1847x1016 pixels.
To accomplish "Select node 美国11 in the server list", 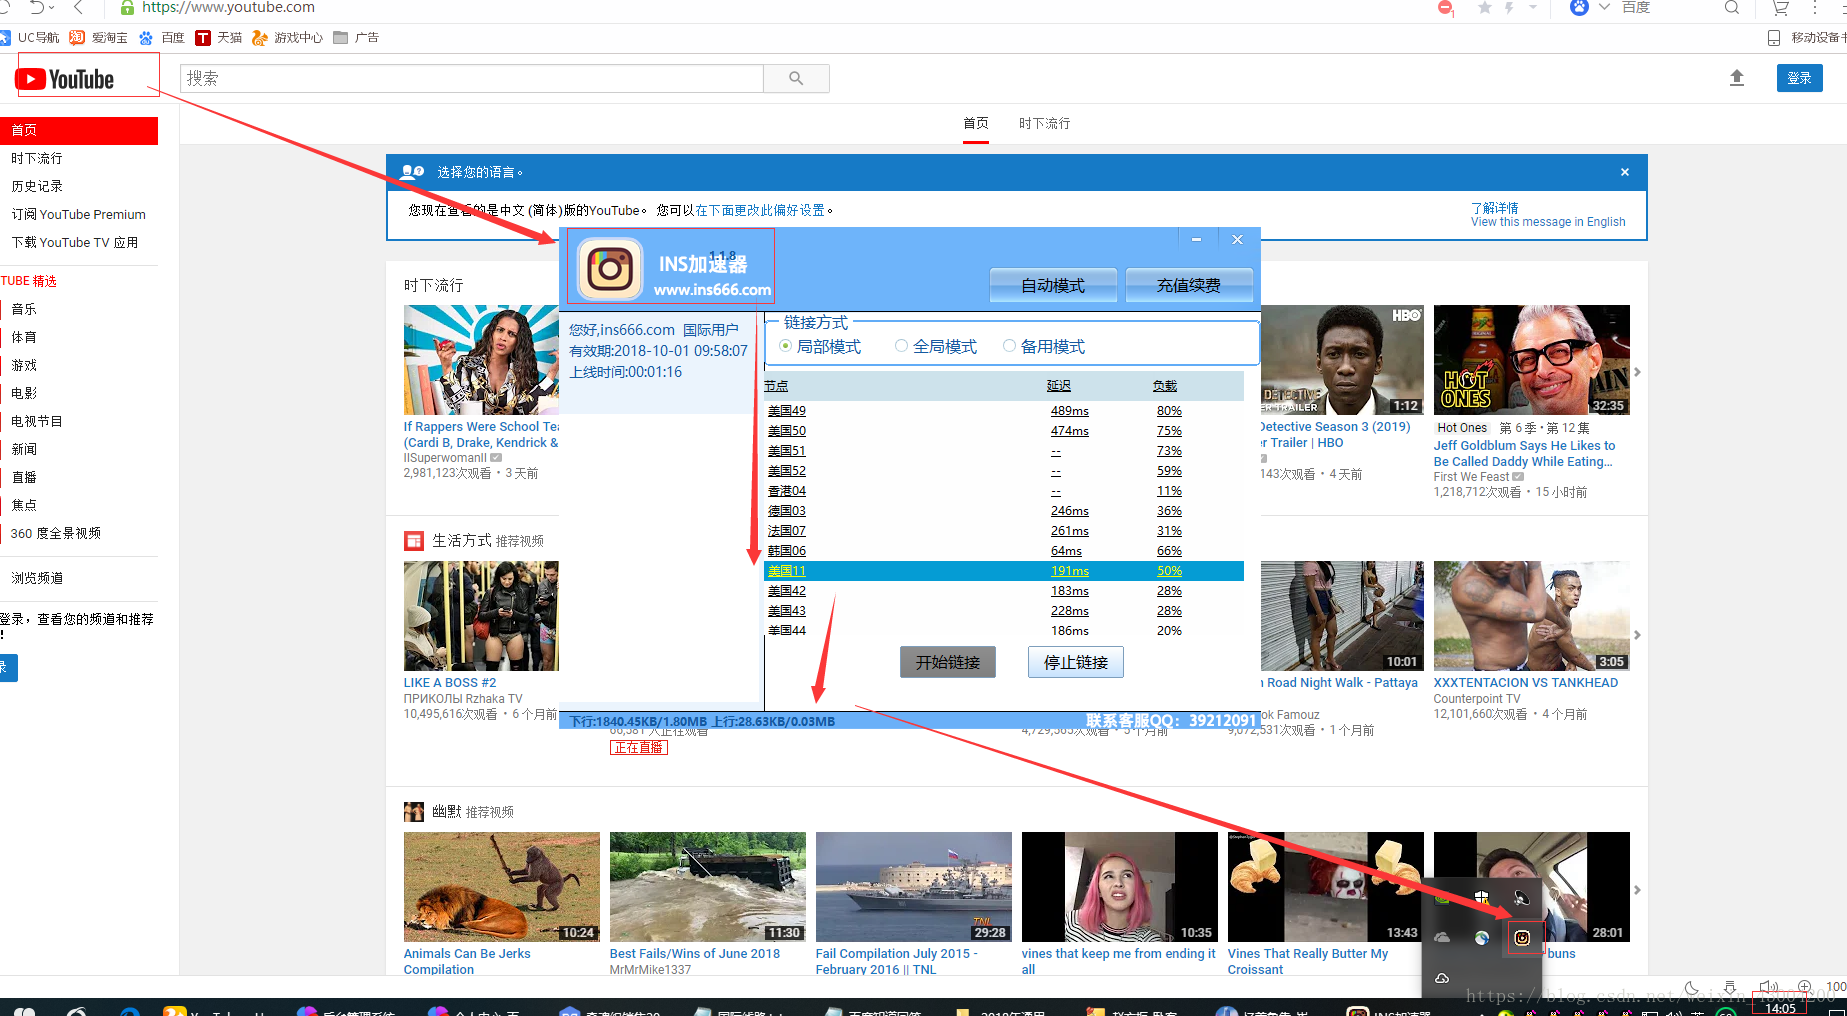I will point(1004,571).
